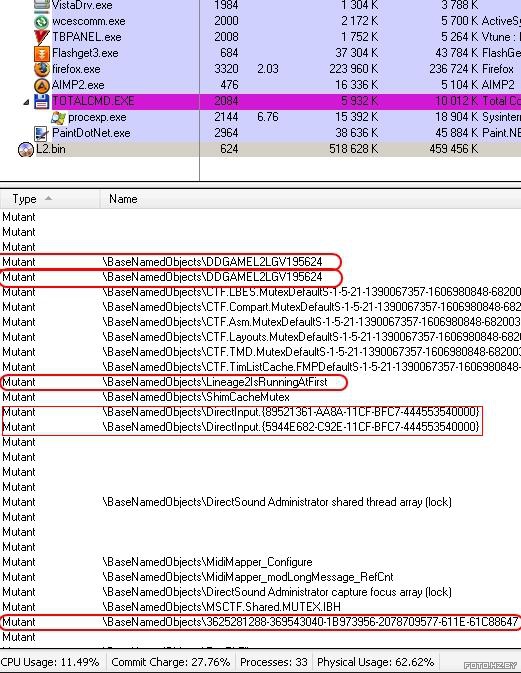Viewport: 521px width, 673px height.
Task: Select the AIMP2.exe process name
Action: [78, 85]
